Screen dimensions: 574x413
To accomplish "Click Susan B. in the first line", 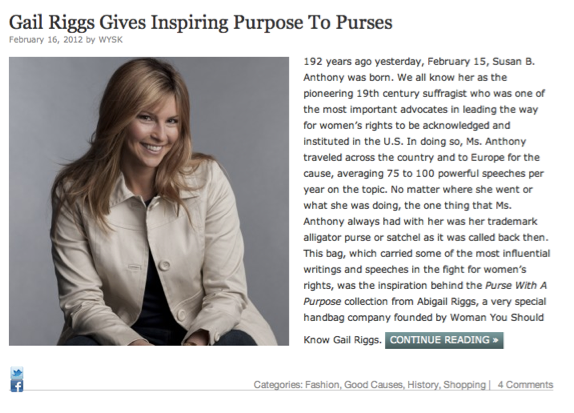I will tap(513, 62).
